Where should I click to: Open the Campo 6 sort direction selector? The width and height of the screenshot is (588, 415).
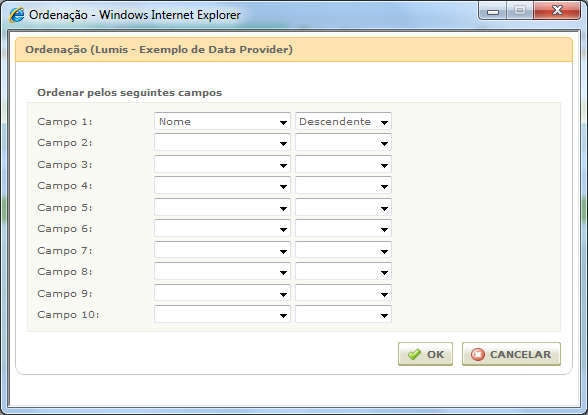coord(343,229)
